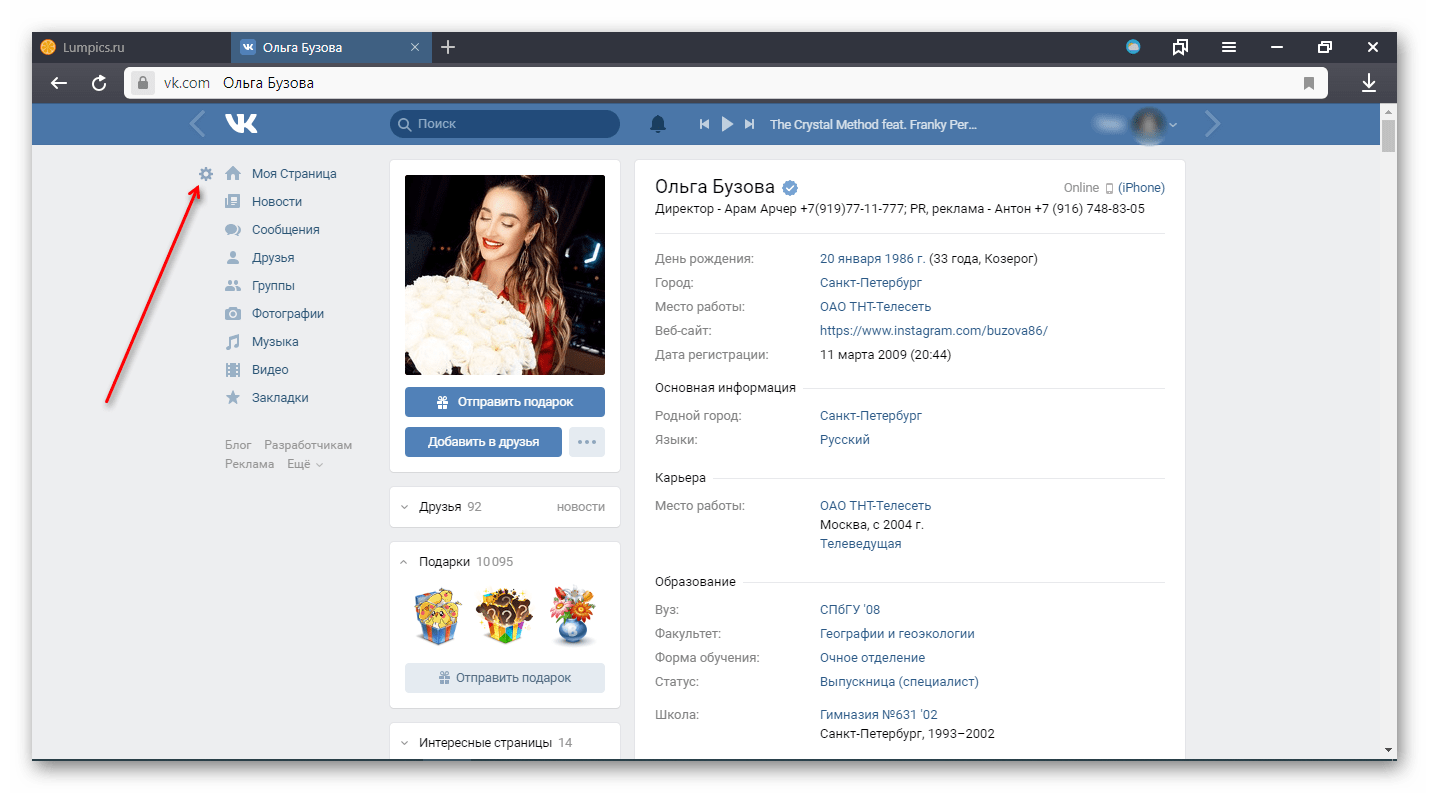Open the СПбГУ '08 university link
The image size is (1430, 793).
tap(850, 610)
